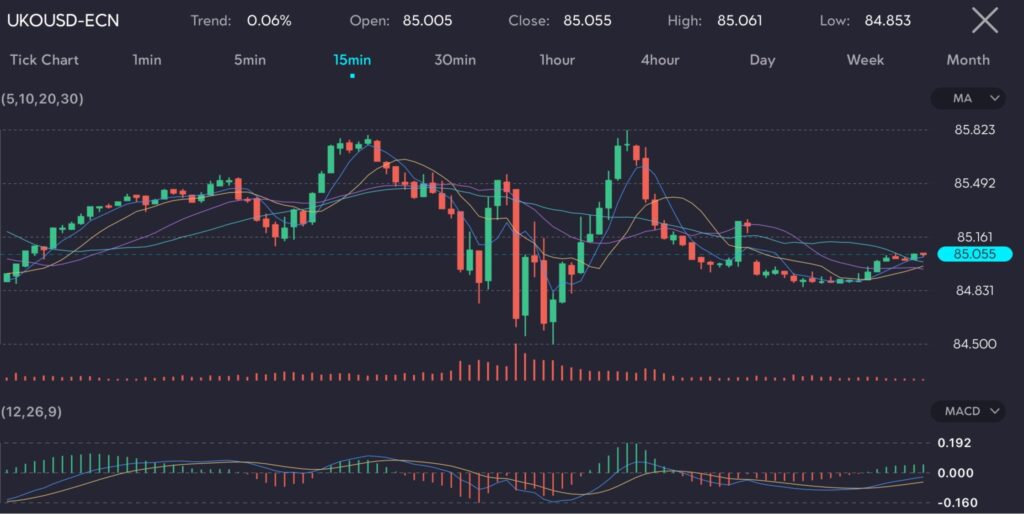
Task: Click the 84.500 price axis label
Action: point(975,344)
